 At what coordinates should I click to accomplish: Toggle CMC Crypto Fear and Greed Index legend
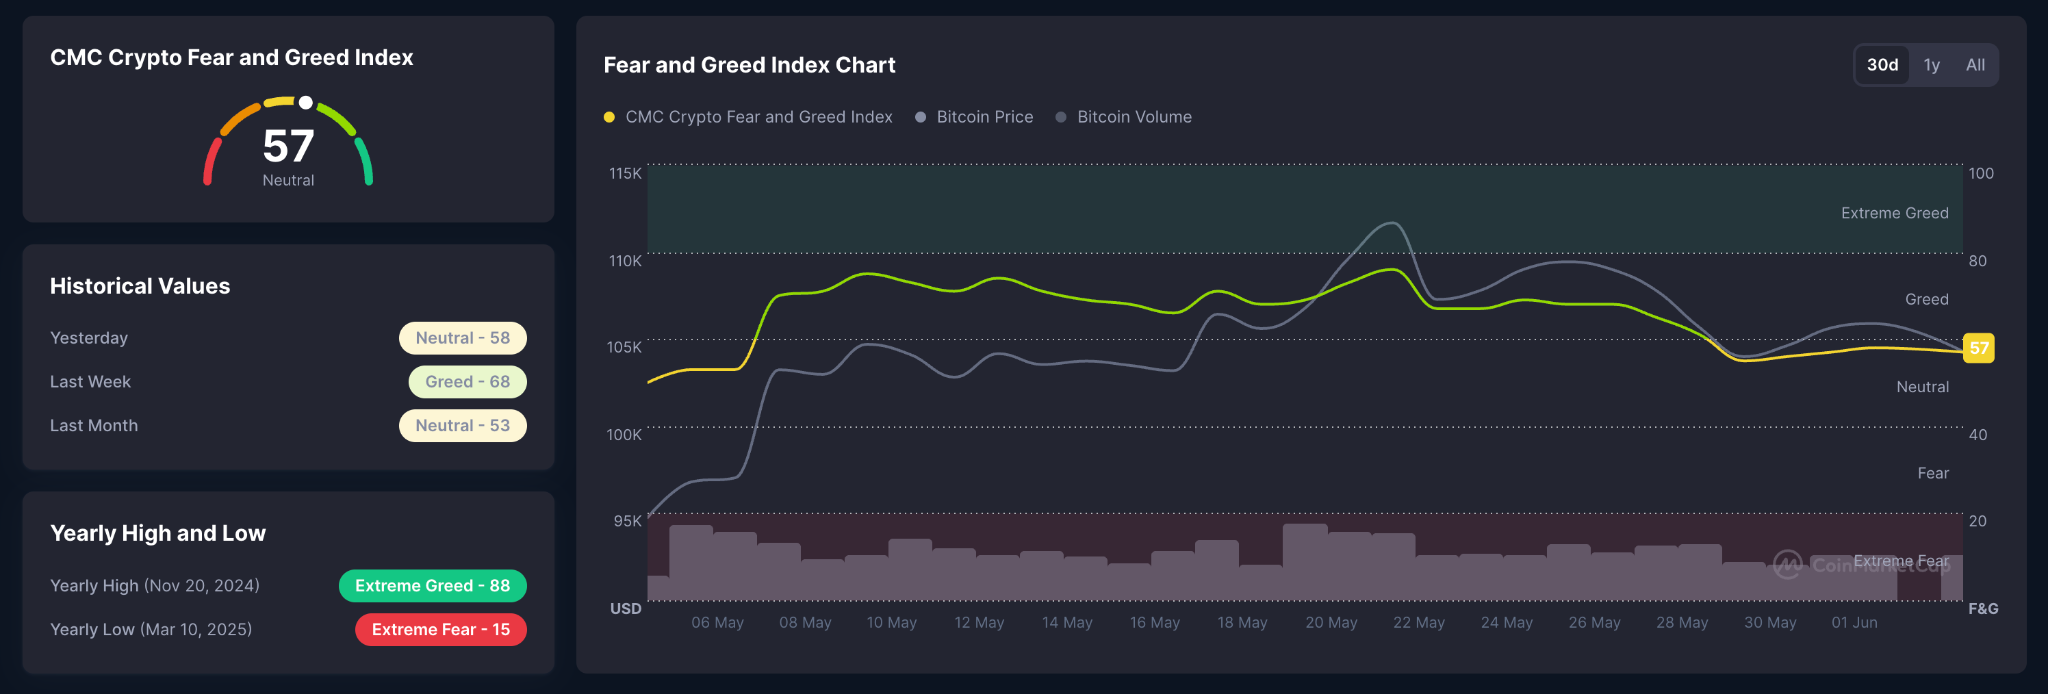pyautogui.click(x=748, y=117)
